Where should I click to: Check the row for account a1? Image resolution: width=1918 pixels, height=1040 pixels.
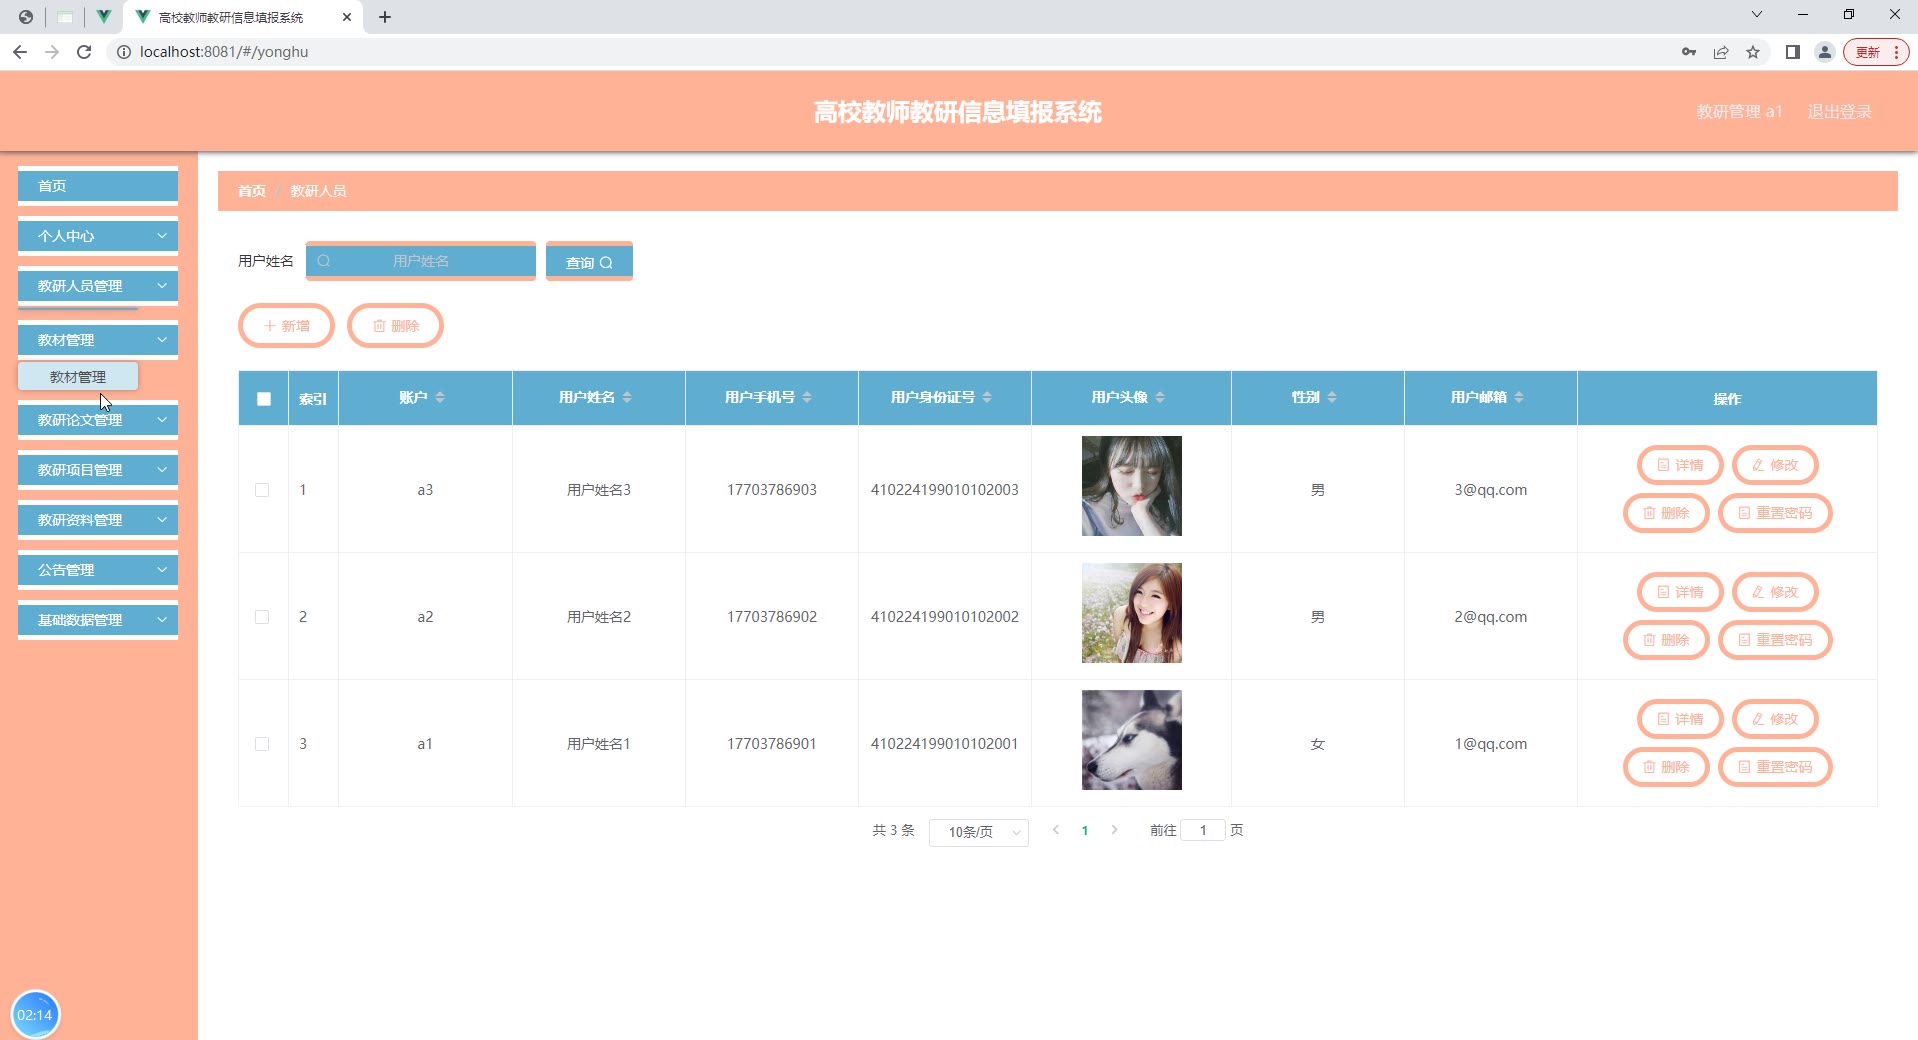(262, 744)
